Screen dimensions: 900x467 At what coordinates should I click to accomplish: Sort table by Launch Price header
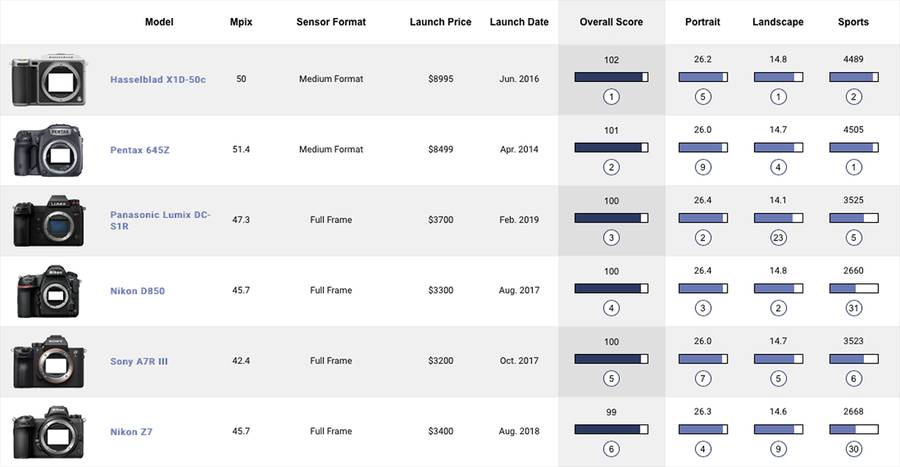coord(441,22)
